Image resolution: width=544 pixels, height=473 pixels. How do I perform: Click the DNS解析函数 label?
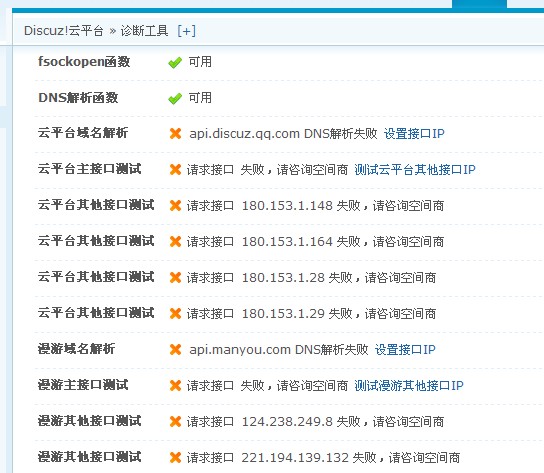click(78, 98)
